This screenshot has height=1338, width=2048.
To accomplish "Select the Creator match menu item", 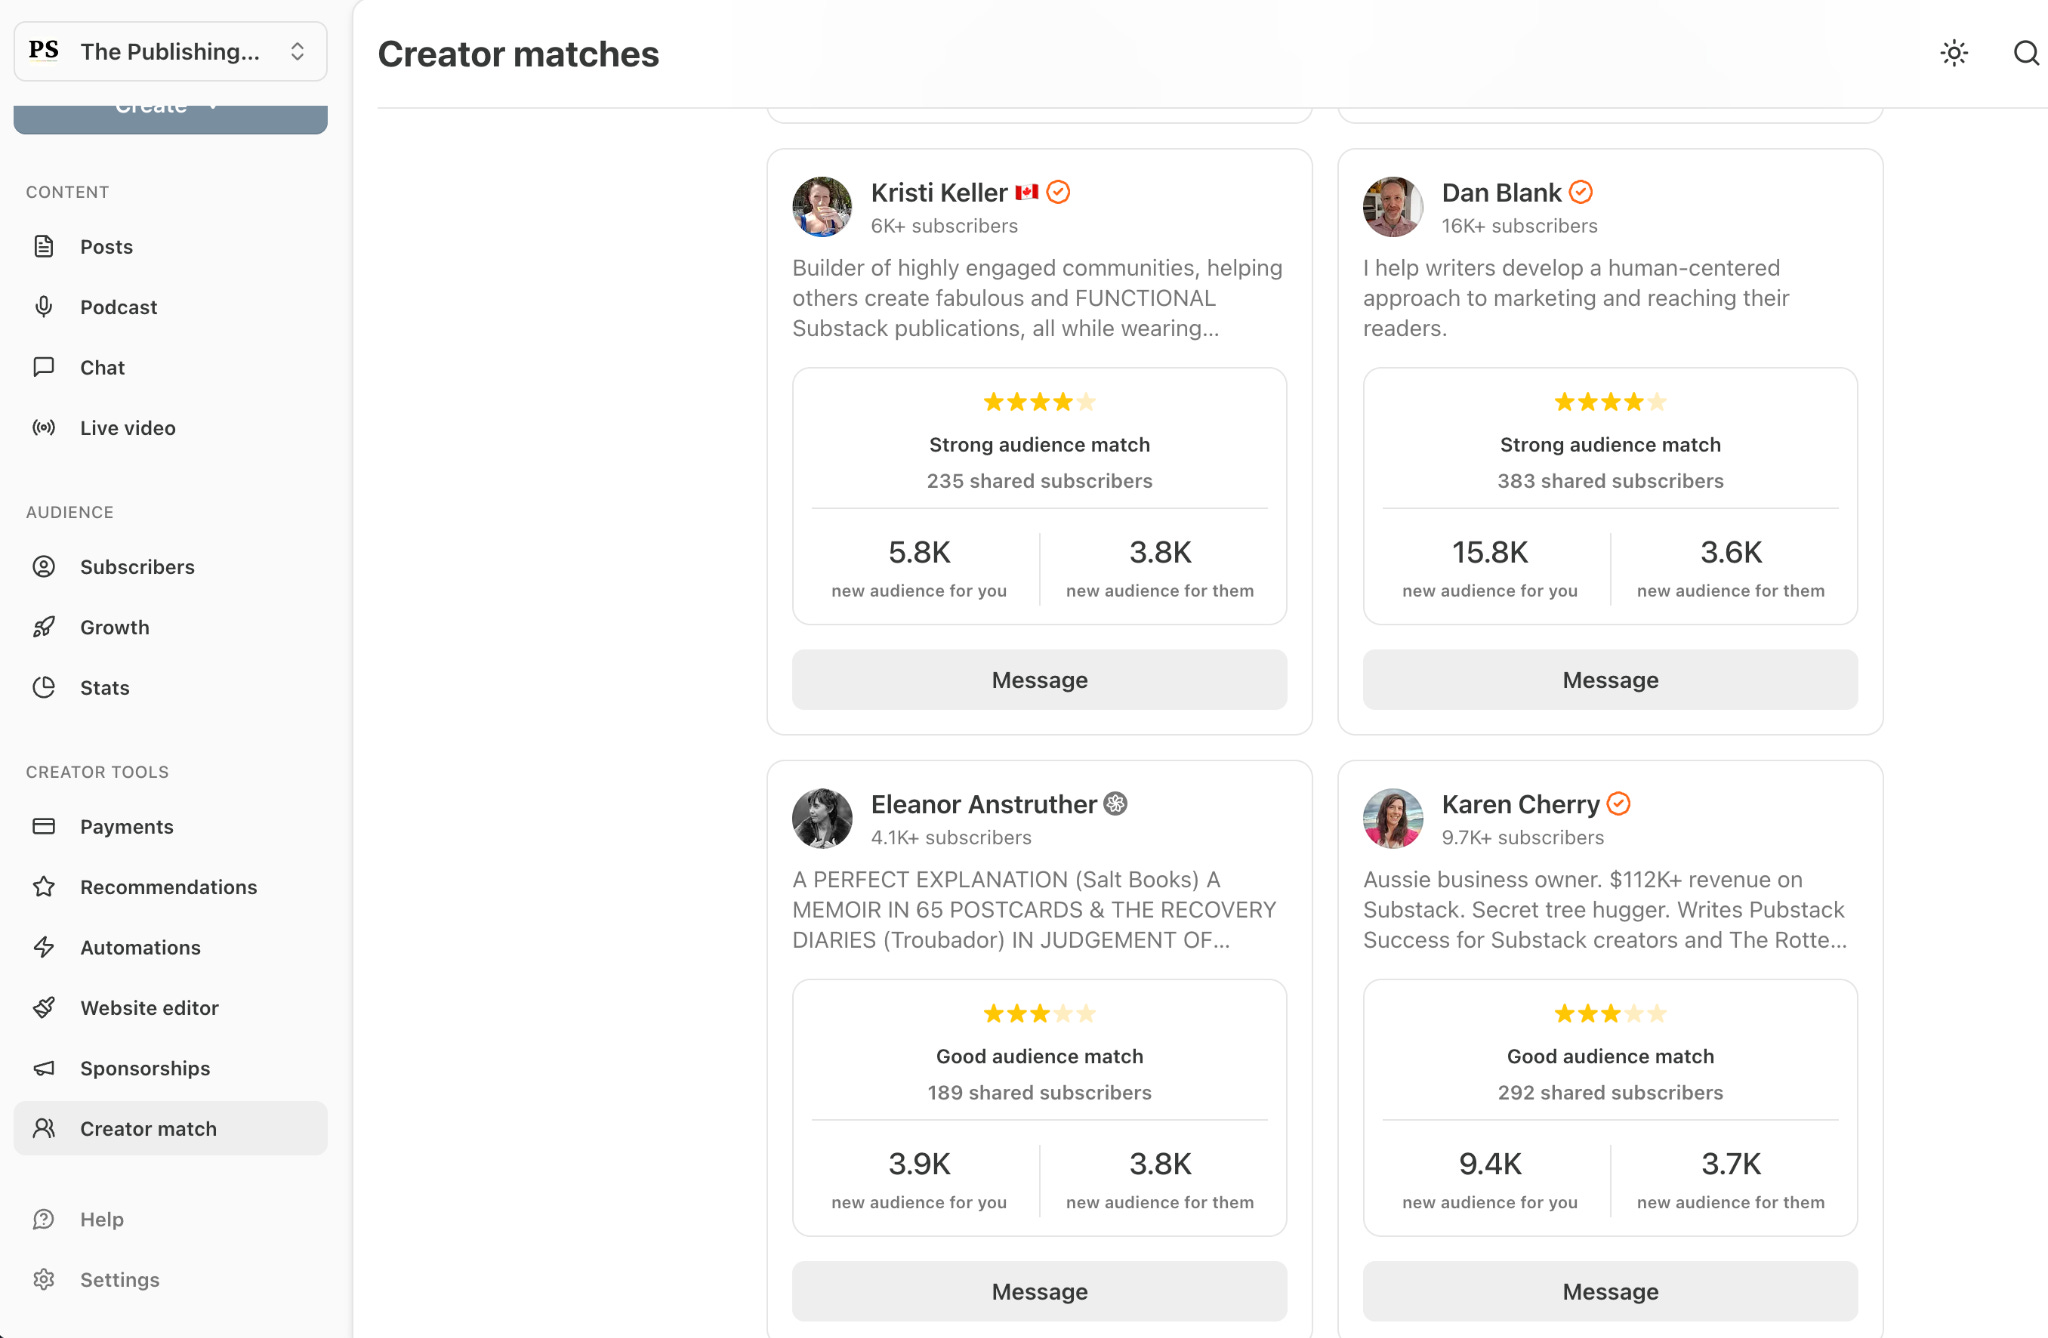I will [171, 1128].
